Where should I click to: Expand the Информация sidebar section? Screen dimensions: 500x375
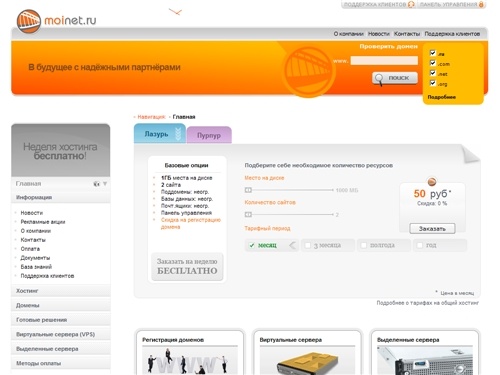61,197
